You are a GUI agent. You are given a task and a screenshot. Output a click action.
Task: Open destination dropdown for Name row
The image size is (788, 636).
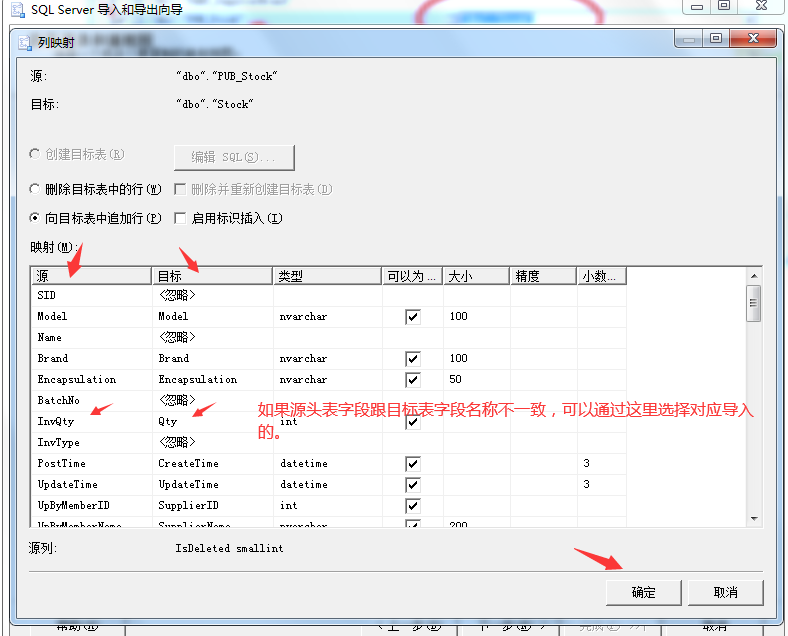click(x=212, y=337)
